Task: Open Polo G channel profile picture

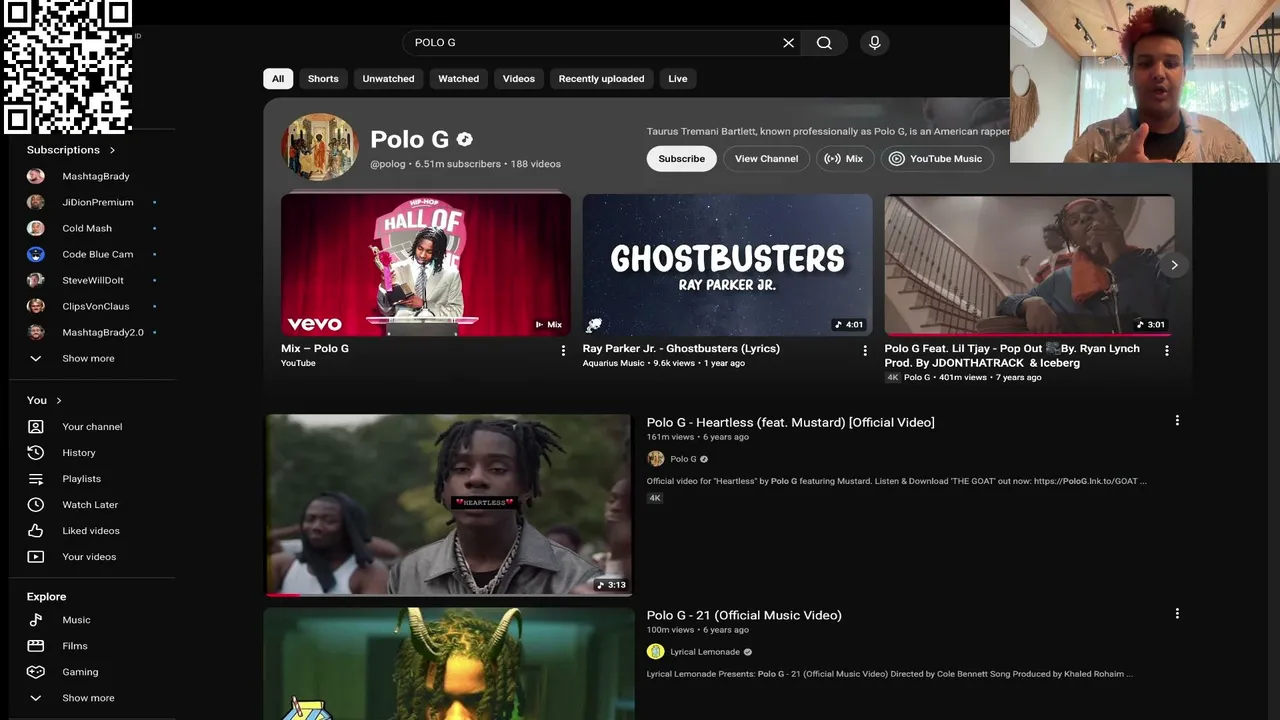Action: tap(320, 147)
